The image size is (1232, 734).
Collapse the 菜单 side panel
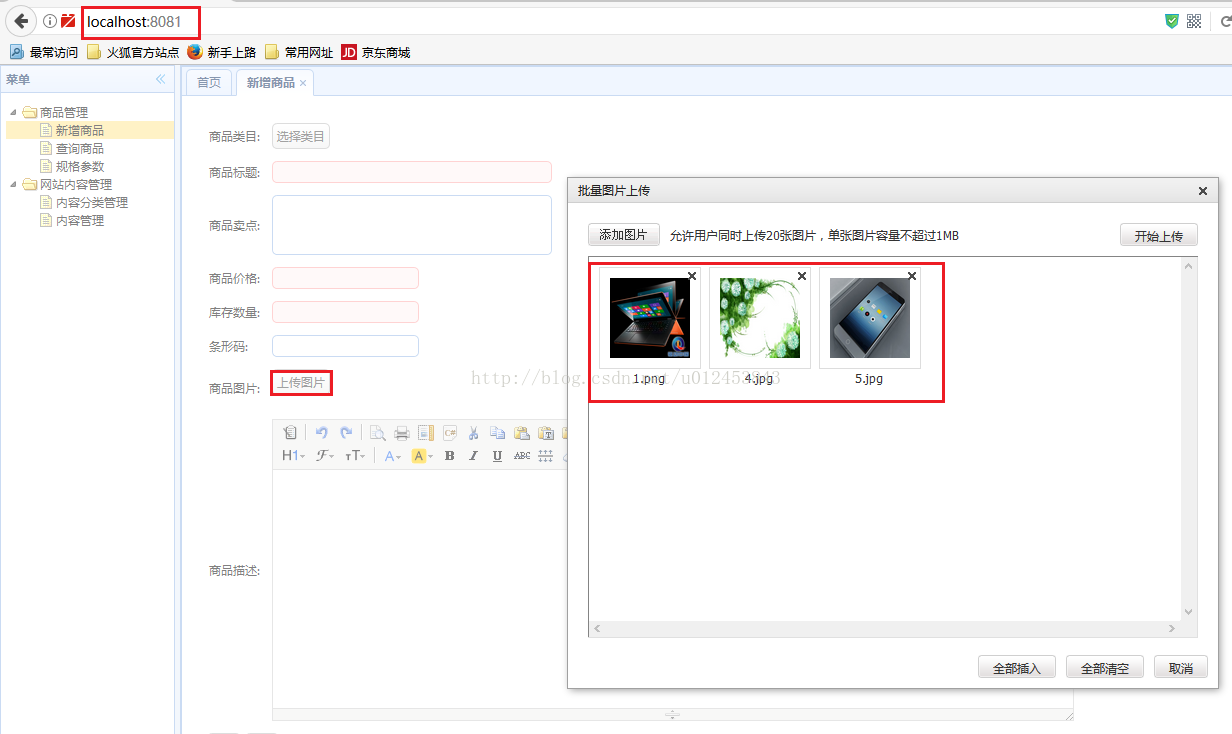pyautogui.click(x=160, y=80)
